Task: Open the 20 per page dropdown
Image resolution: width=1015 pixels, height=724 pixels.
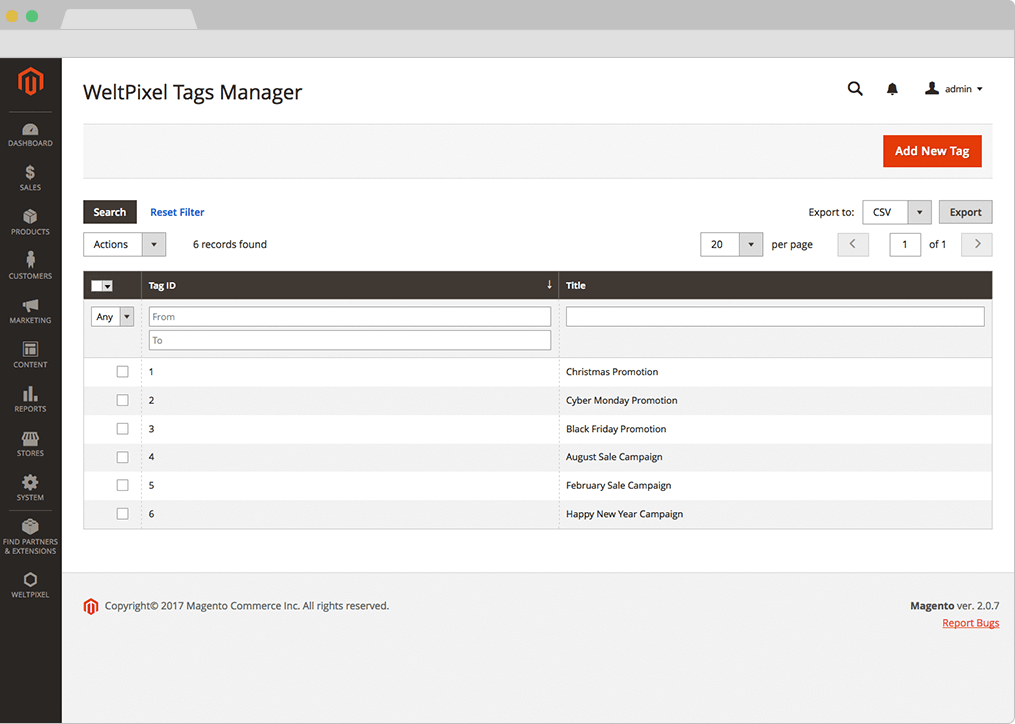Action: click(x=731, y=245)
